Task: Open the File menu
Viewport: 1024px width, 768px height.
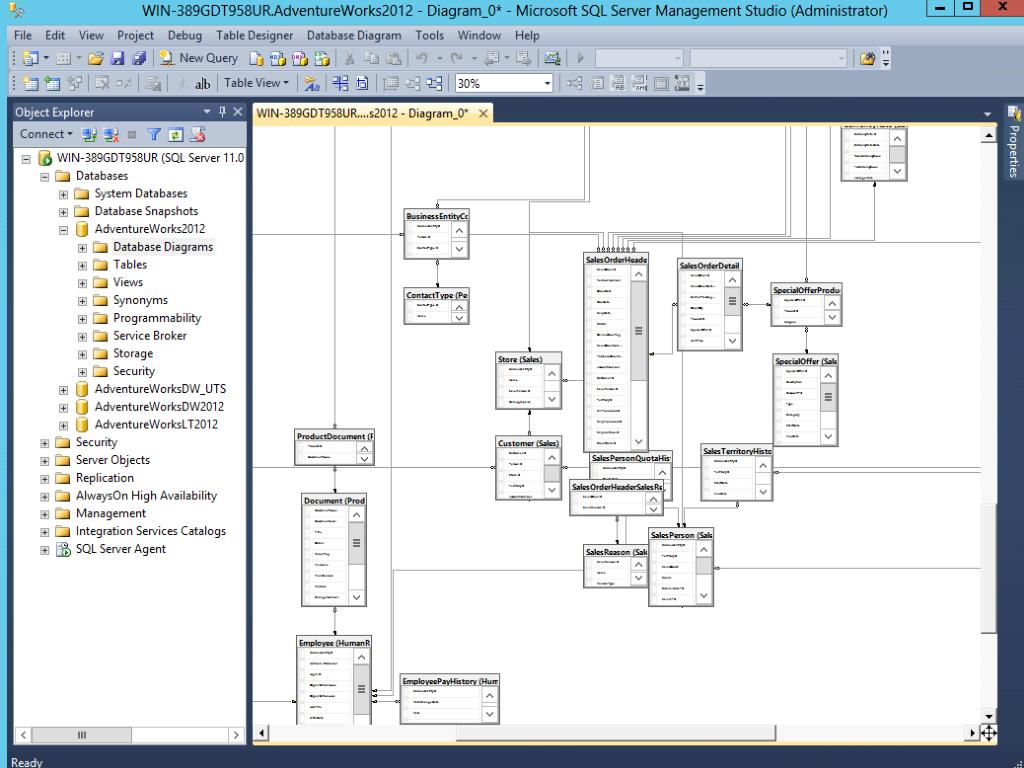Action: click(x=23, y=35)
